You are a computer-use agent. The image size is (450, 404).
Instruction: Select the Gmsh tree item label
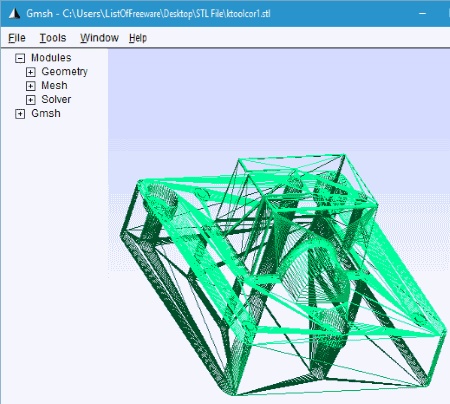46,113
